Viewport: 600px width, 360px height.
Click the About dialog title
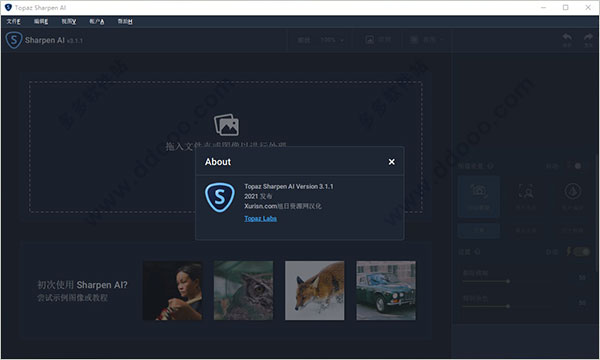[218, 162]
